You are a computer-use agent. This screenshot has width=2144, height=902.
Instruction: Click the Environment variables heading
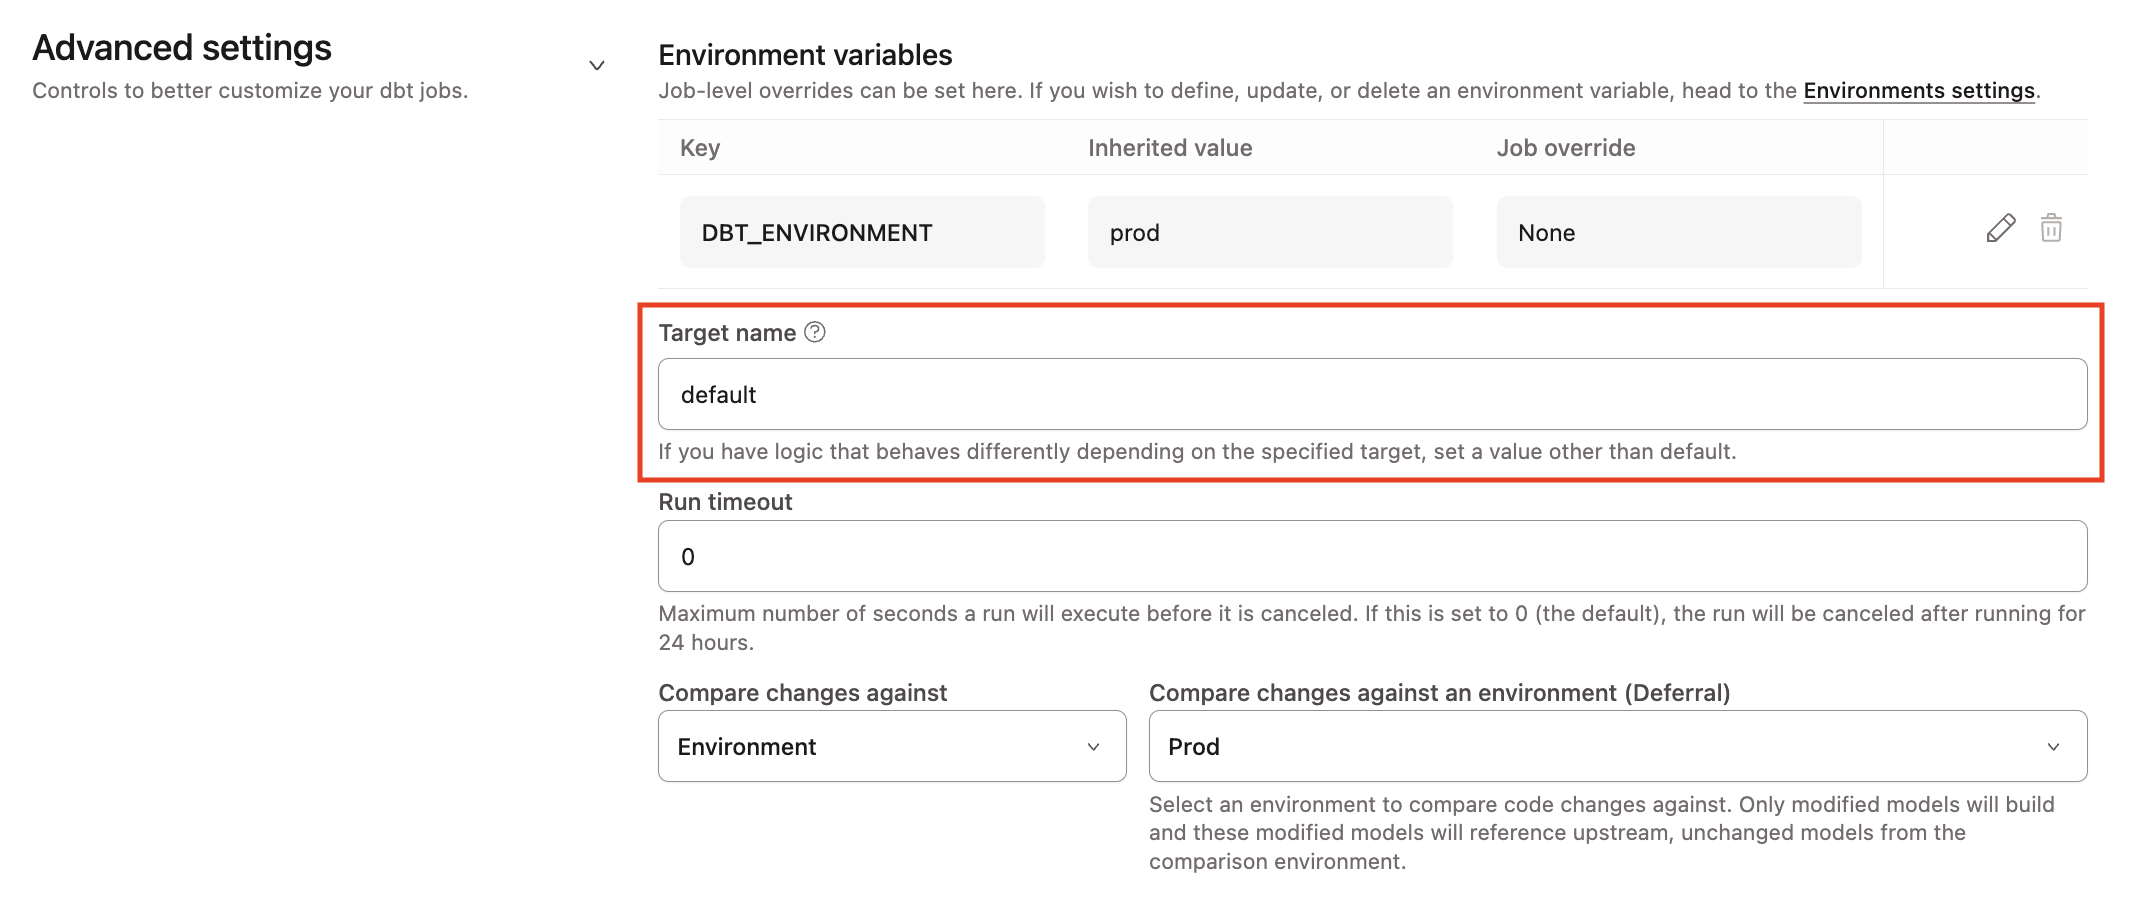pyautogui.click(x=804, y=55)
